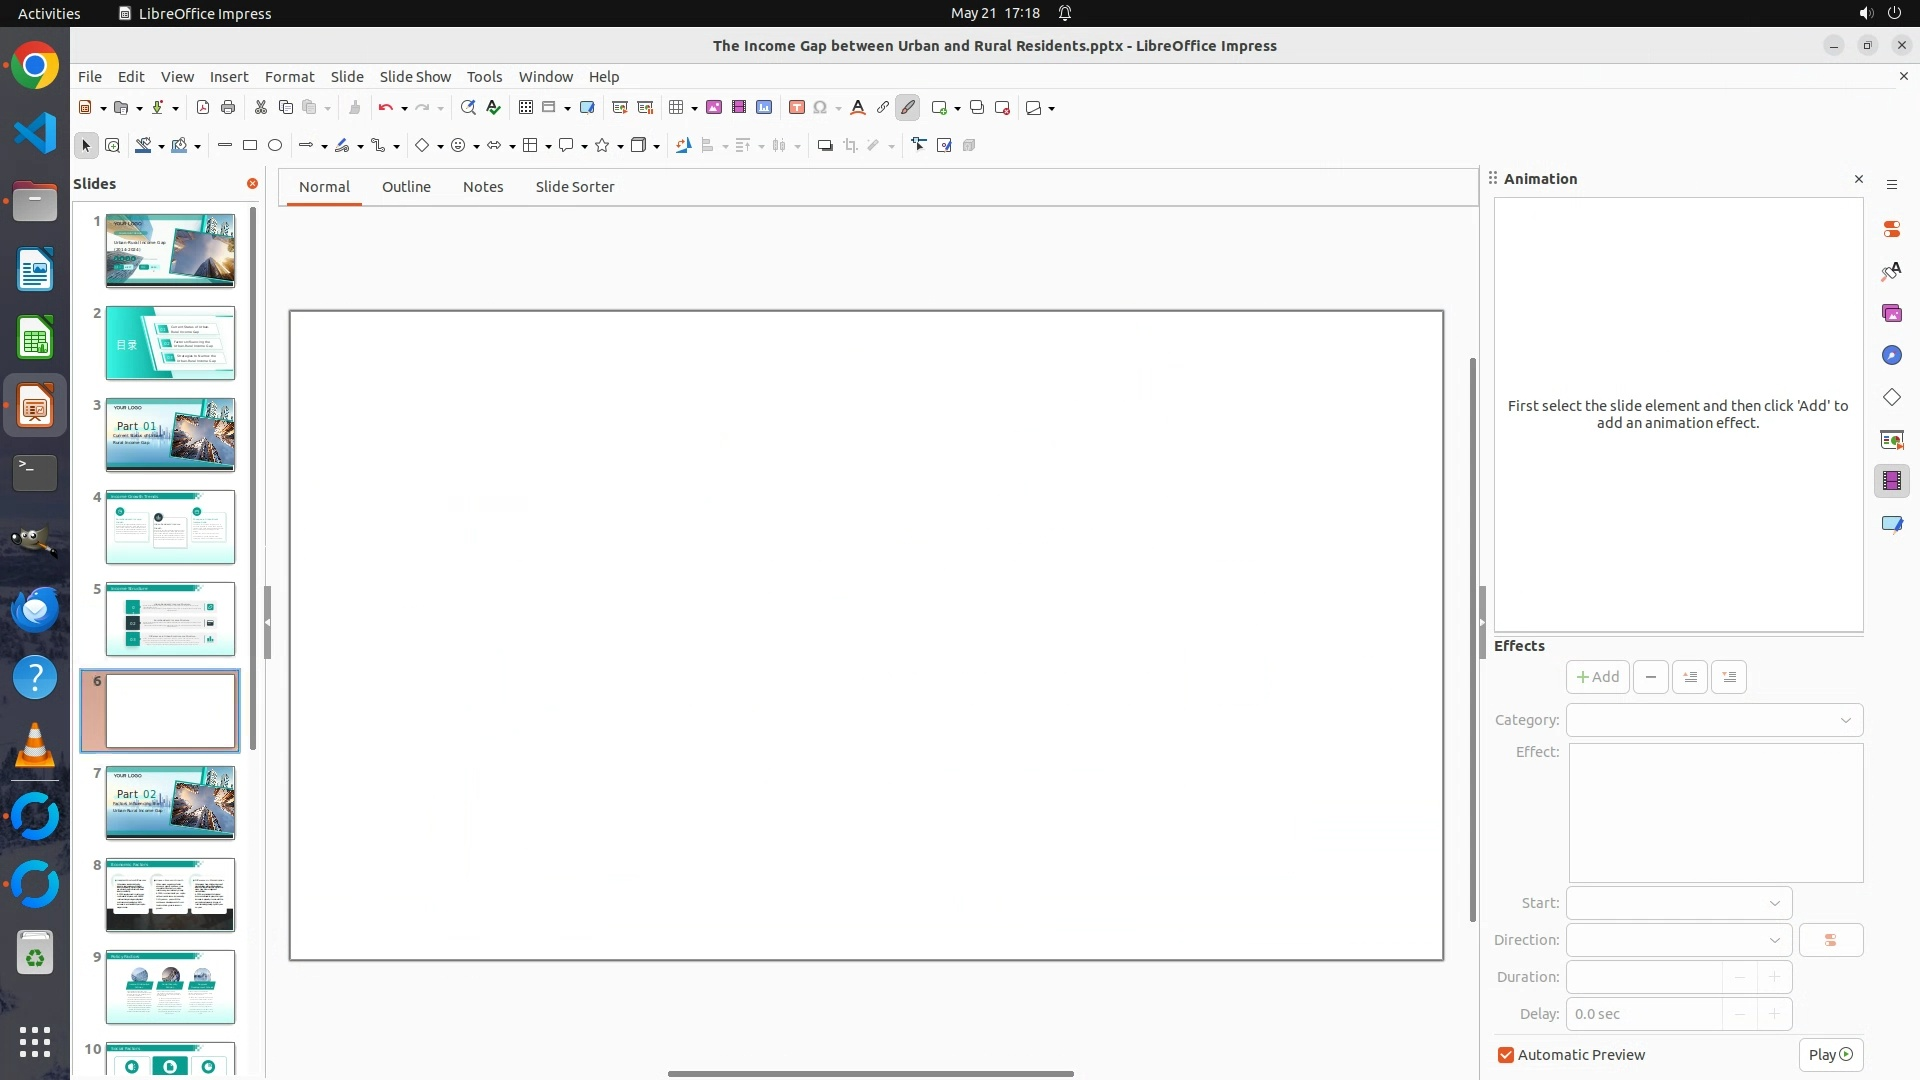1920x1080 pixels.
Task: Switch to the Slide Sorter tab
Action: [x=575, y=187]
